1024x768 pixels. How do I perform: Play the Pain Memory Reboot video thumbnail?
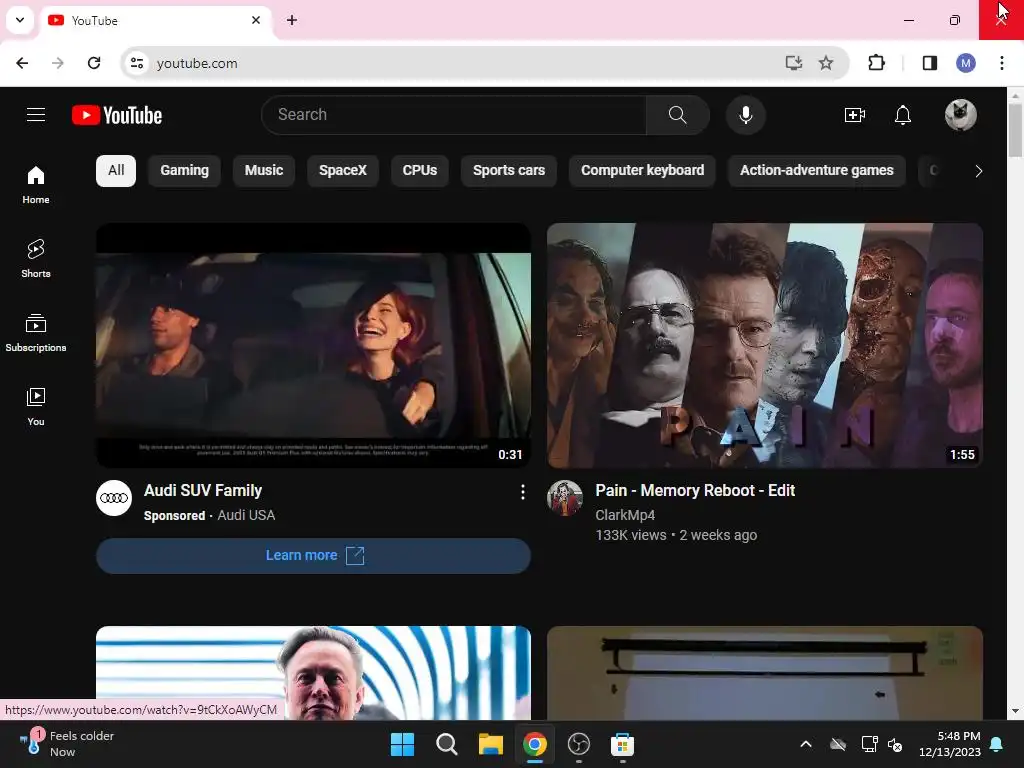coord(765,345)
